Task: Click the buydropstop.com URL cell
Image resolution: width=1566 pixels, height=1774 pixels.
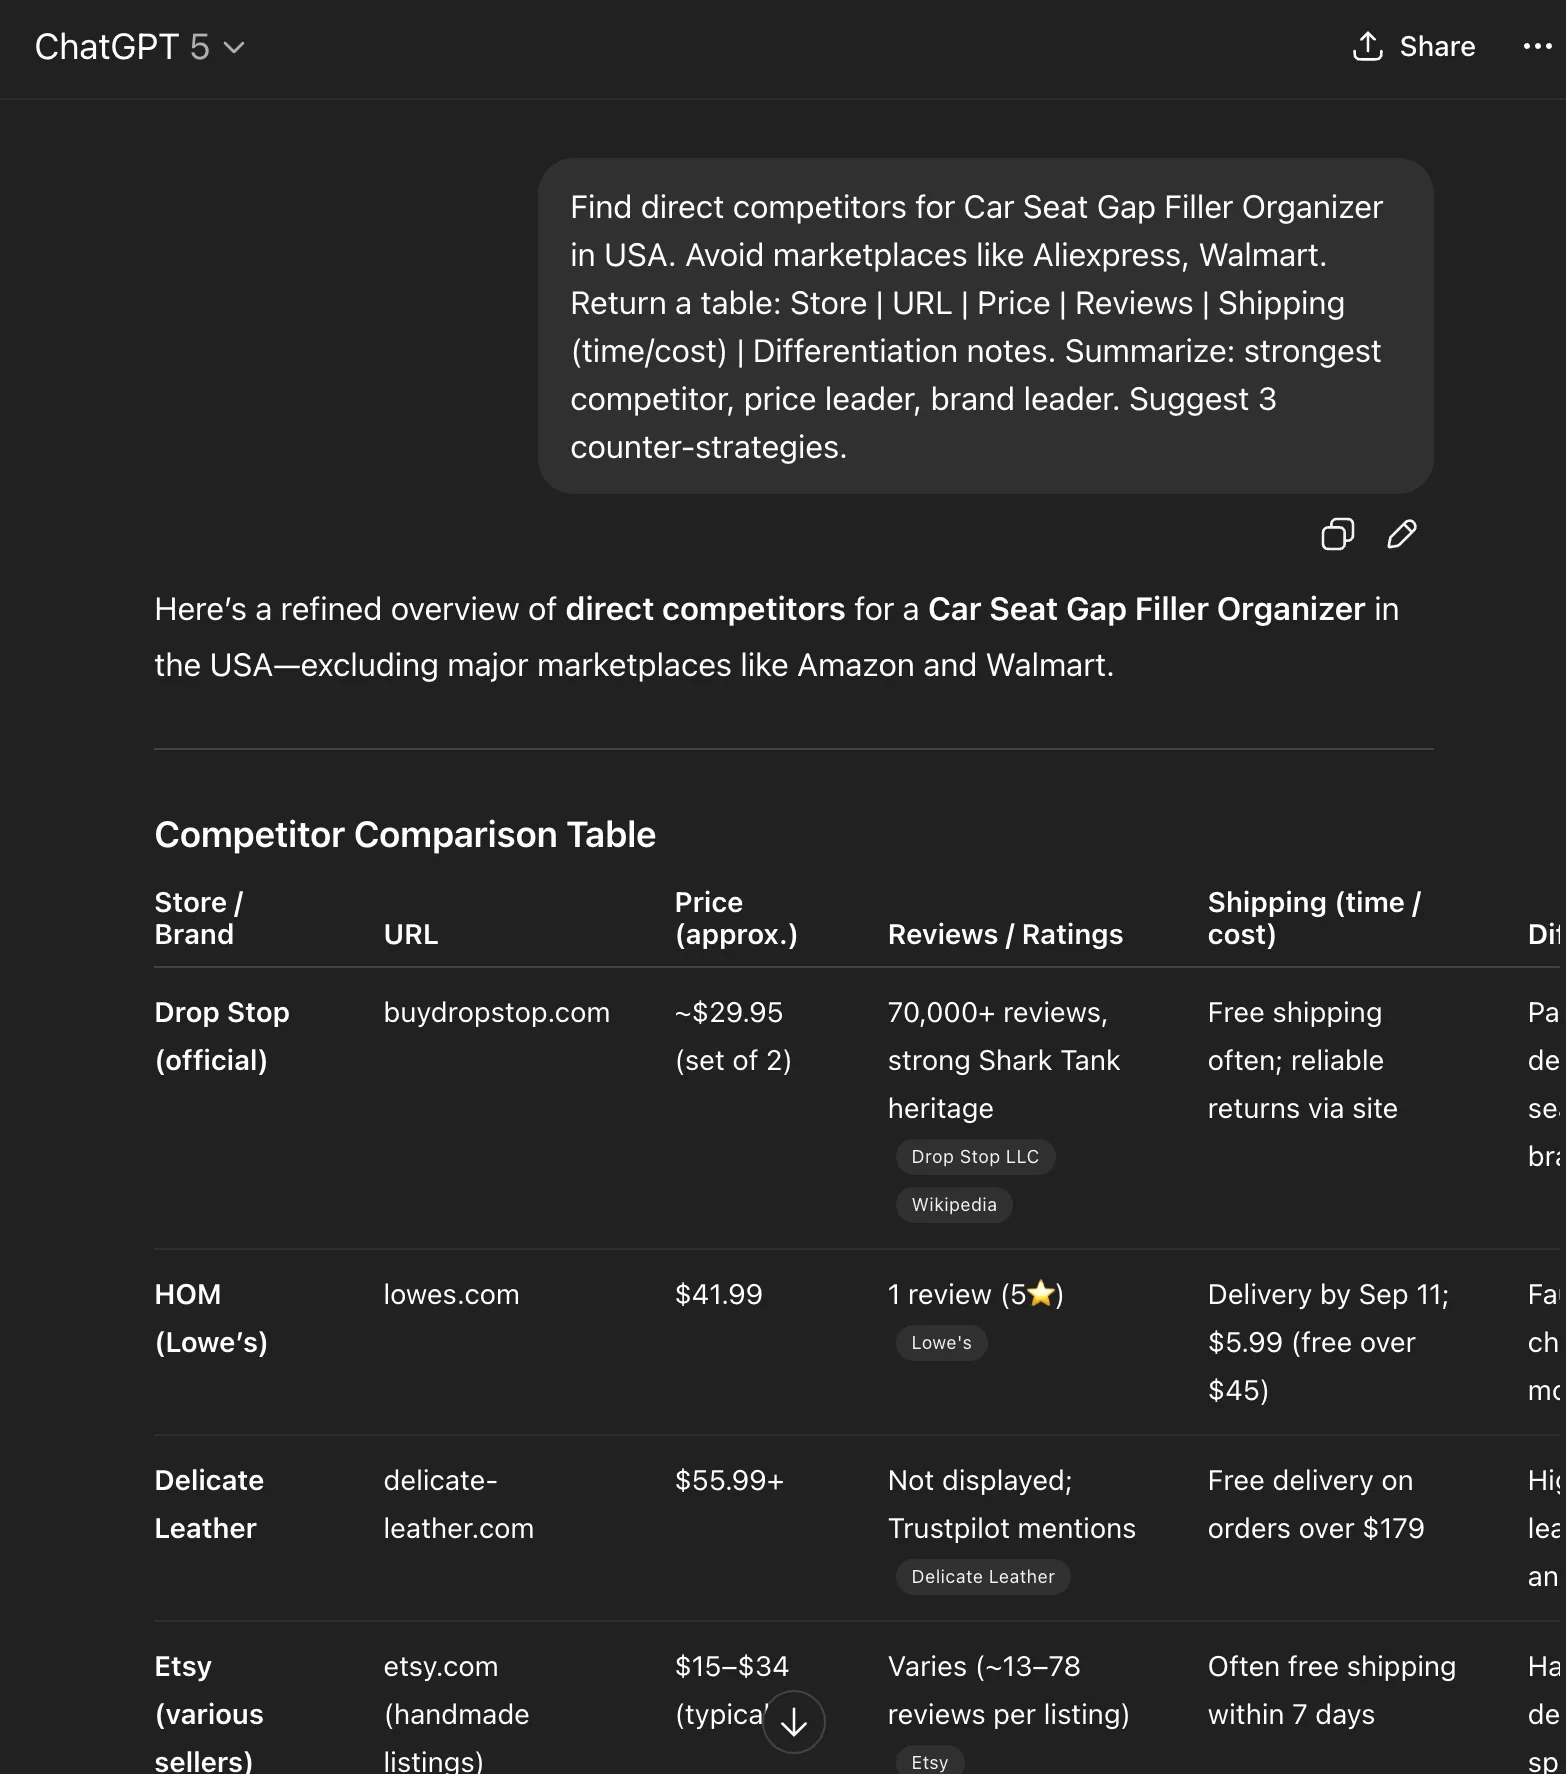Action: pyautogui.click(x=496, y=1012)
